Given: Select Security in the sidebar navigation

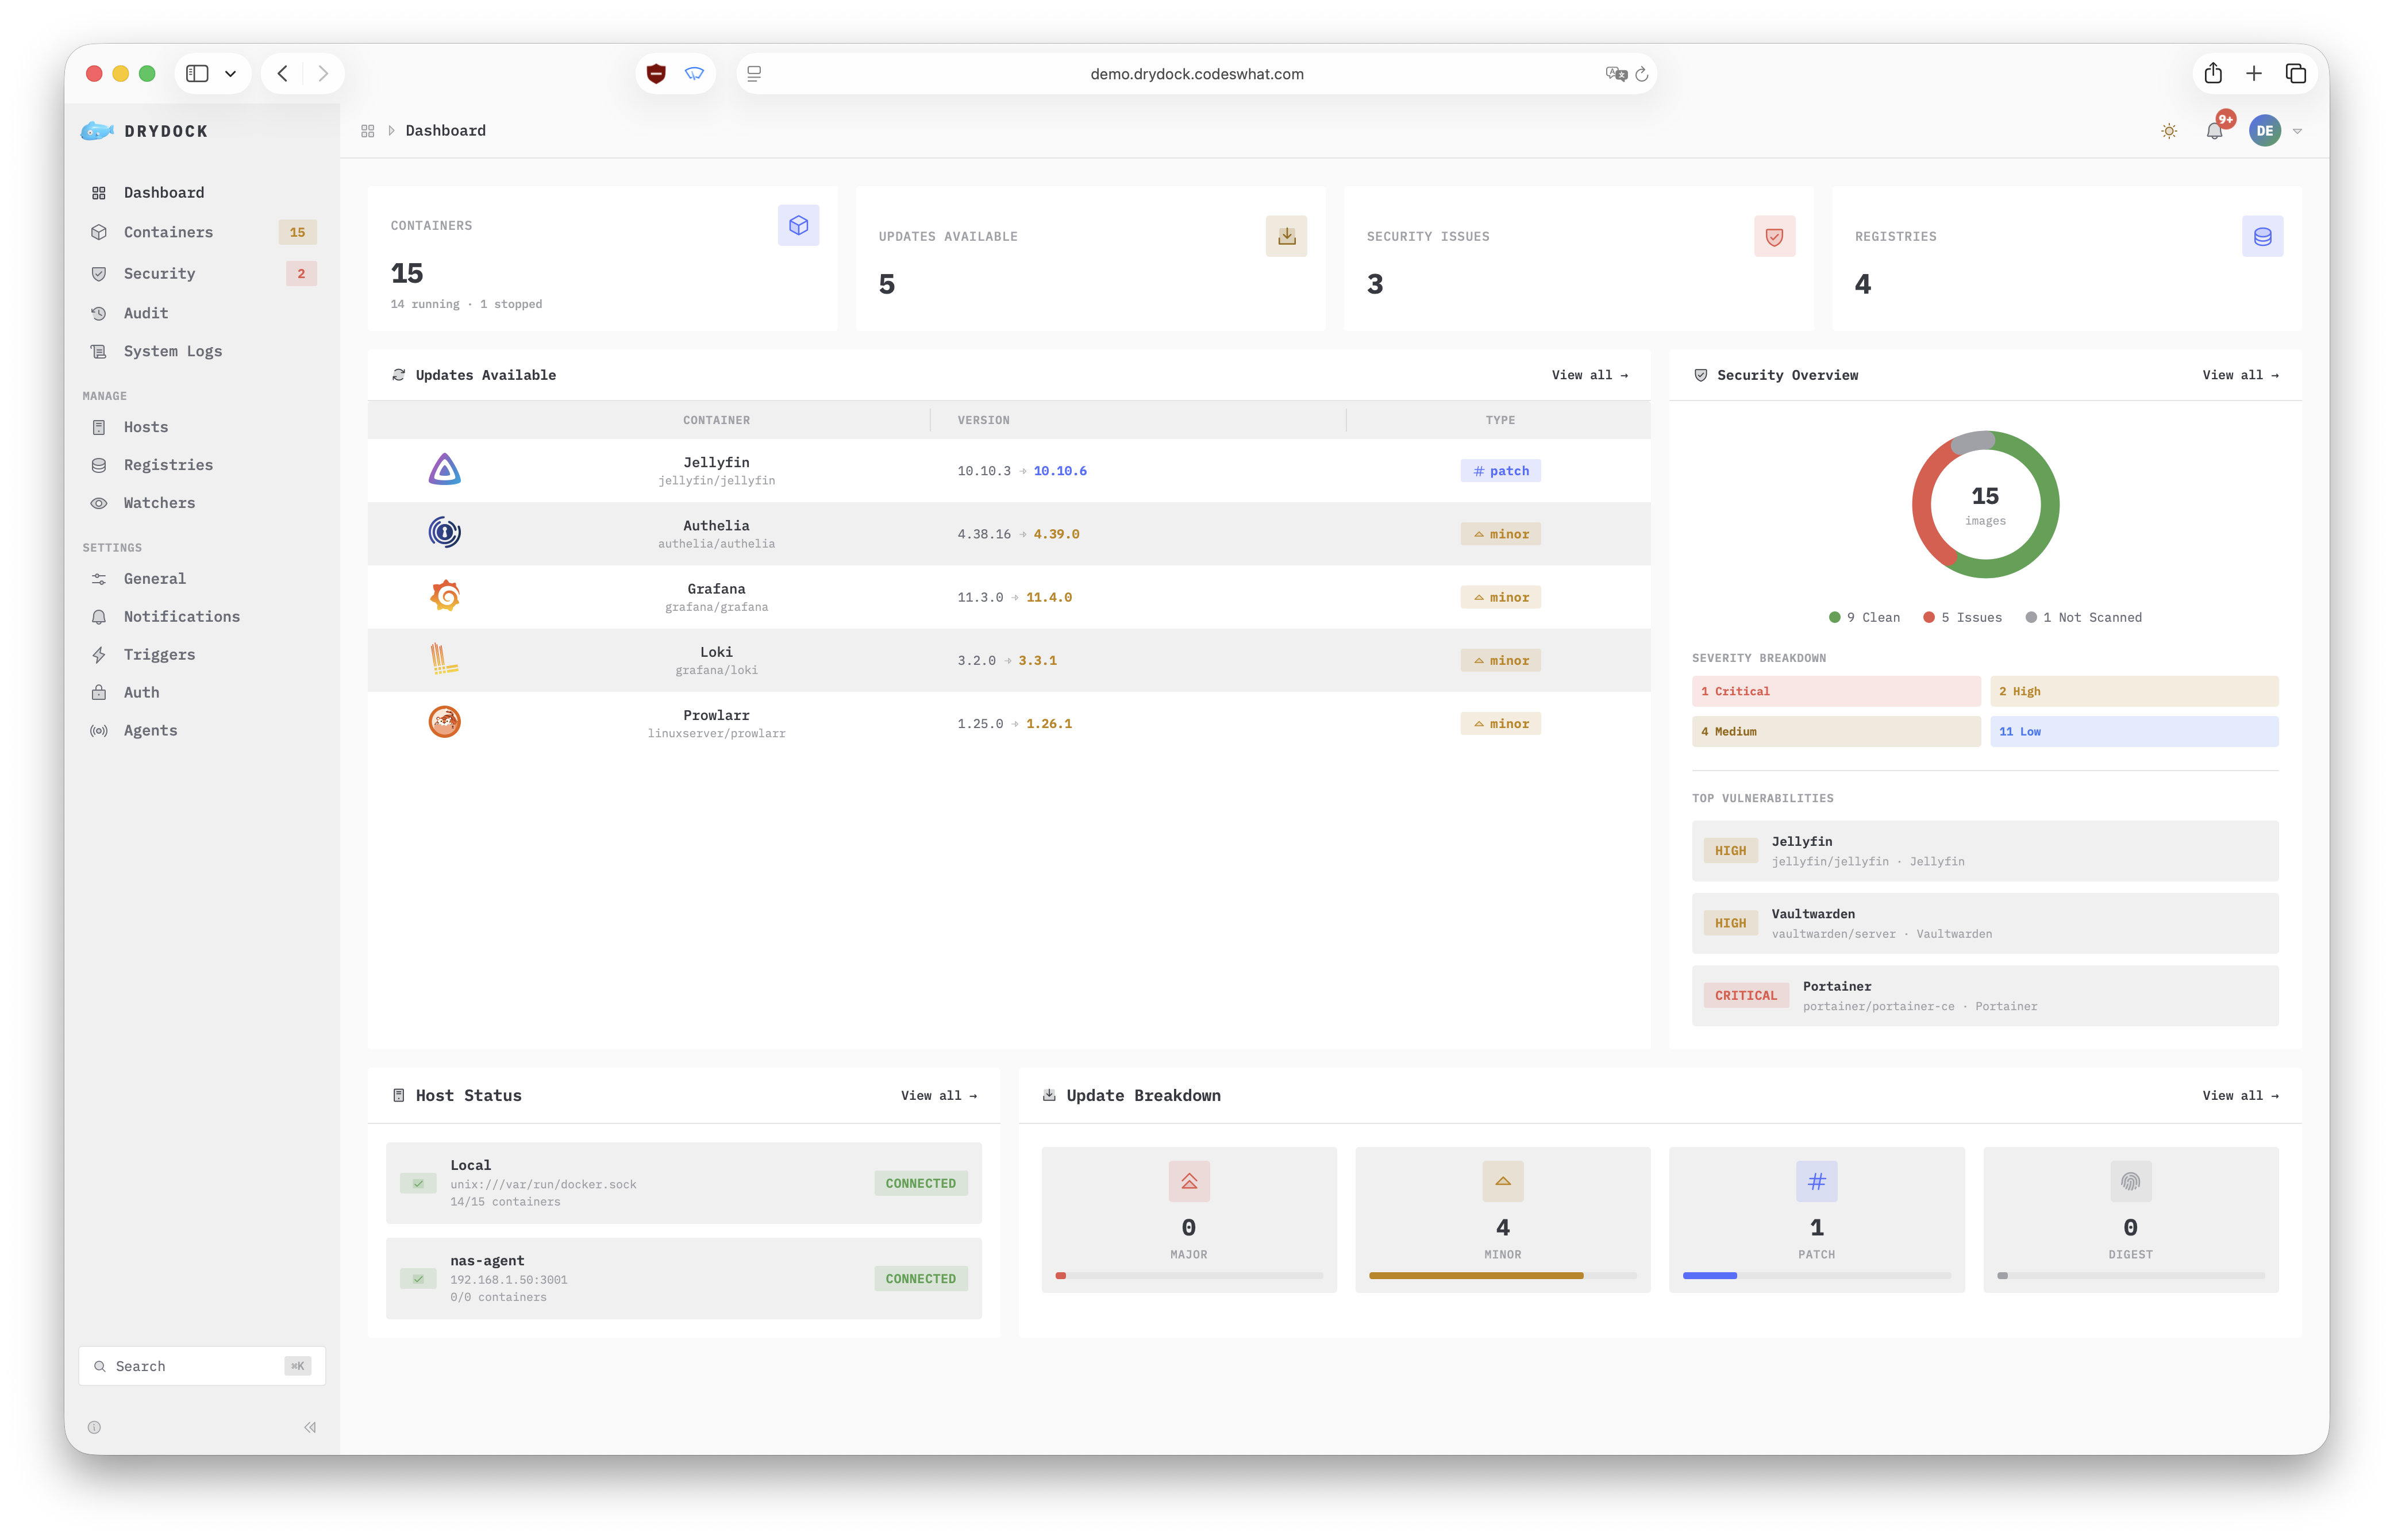Looking at the screenshot, I should click(158, 273).
